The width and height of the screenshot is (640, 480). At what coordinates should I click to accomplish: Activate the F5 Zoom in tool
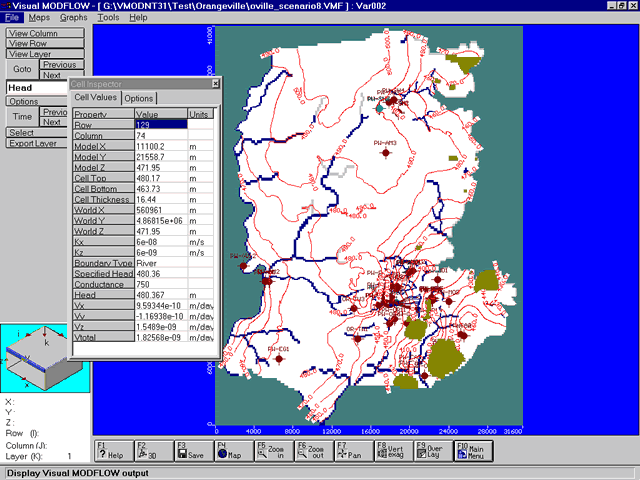tap(274, 451)
